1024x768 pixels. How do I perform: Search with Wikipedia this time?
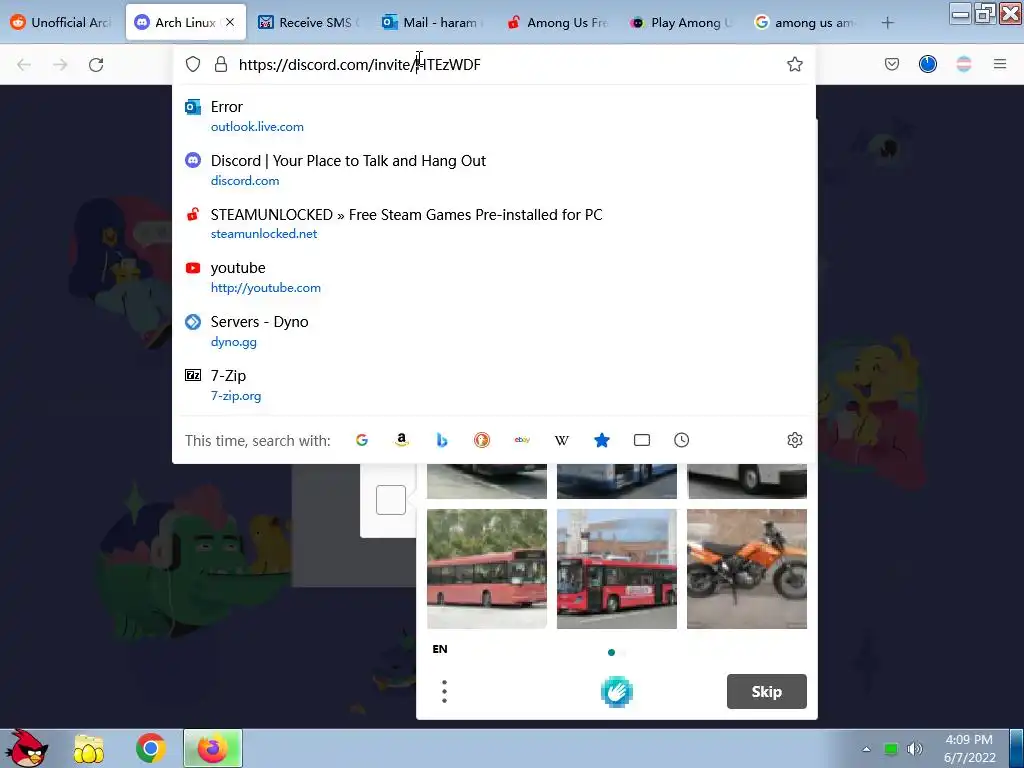tap(562, 440)
